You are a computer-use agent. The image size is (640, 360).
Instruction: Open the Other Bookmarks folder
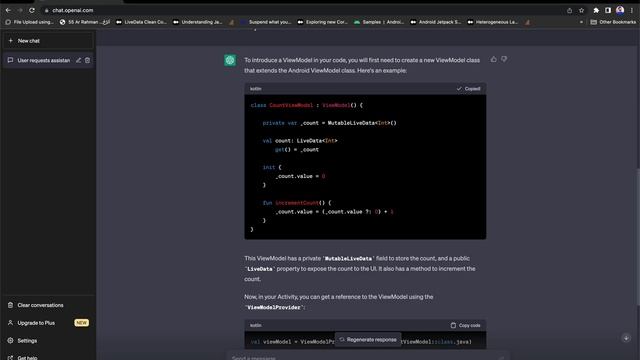pyautogui.click(x=613, y=22)
